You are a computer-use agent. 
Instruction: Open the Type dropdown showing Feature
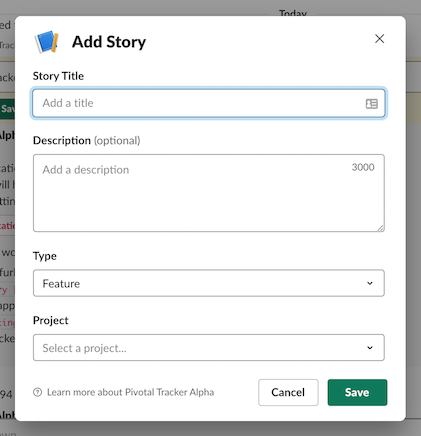[x=209, y=283]
